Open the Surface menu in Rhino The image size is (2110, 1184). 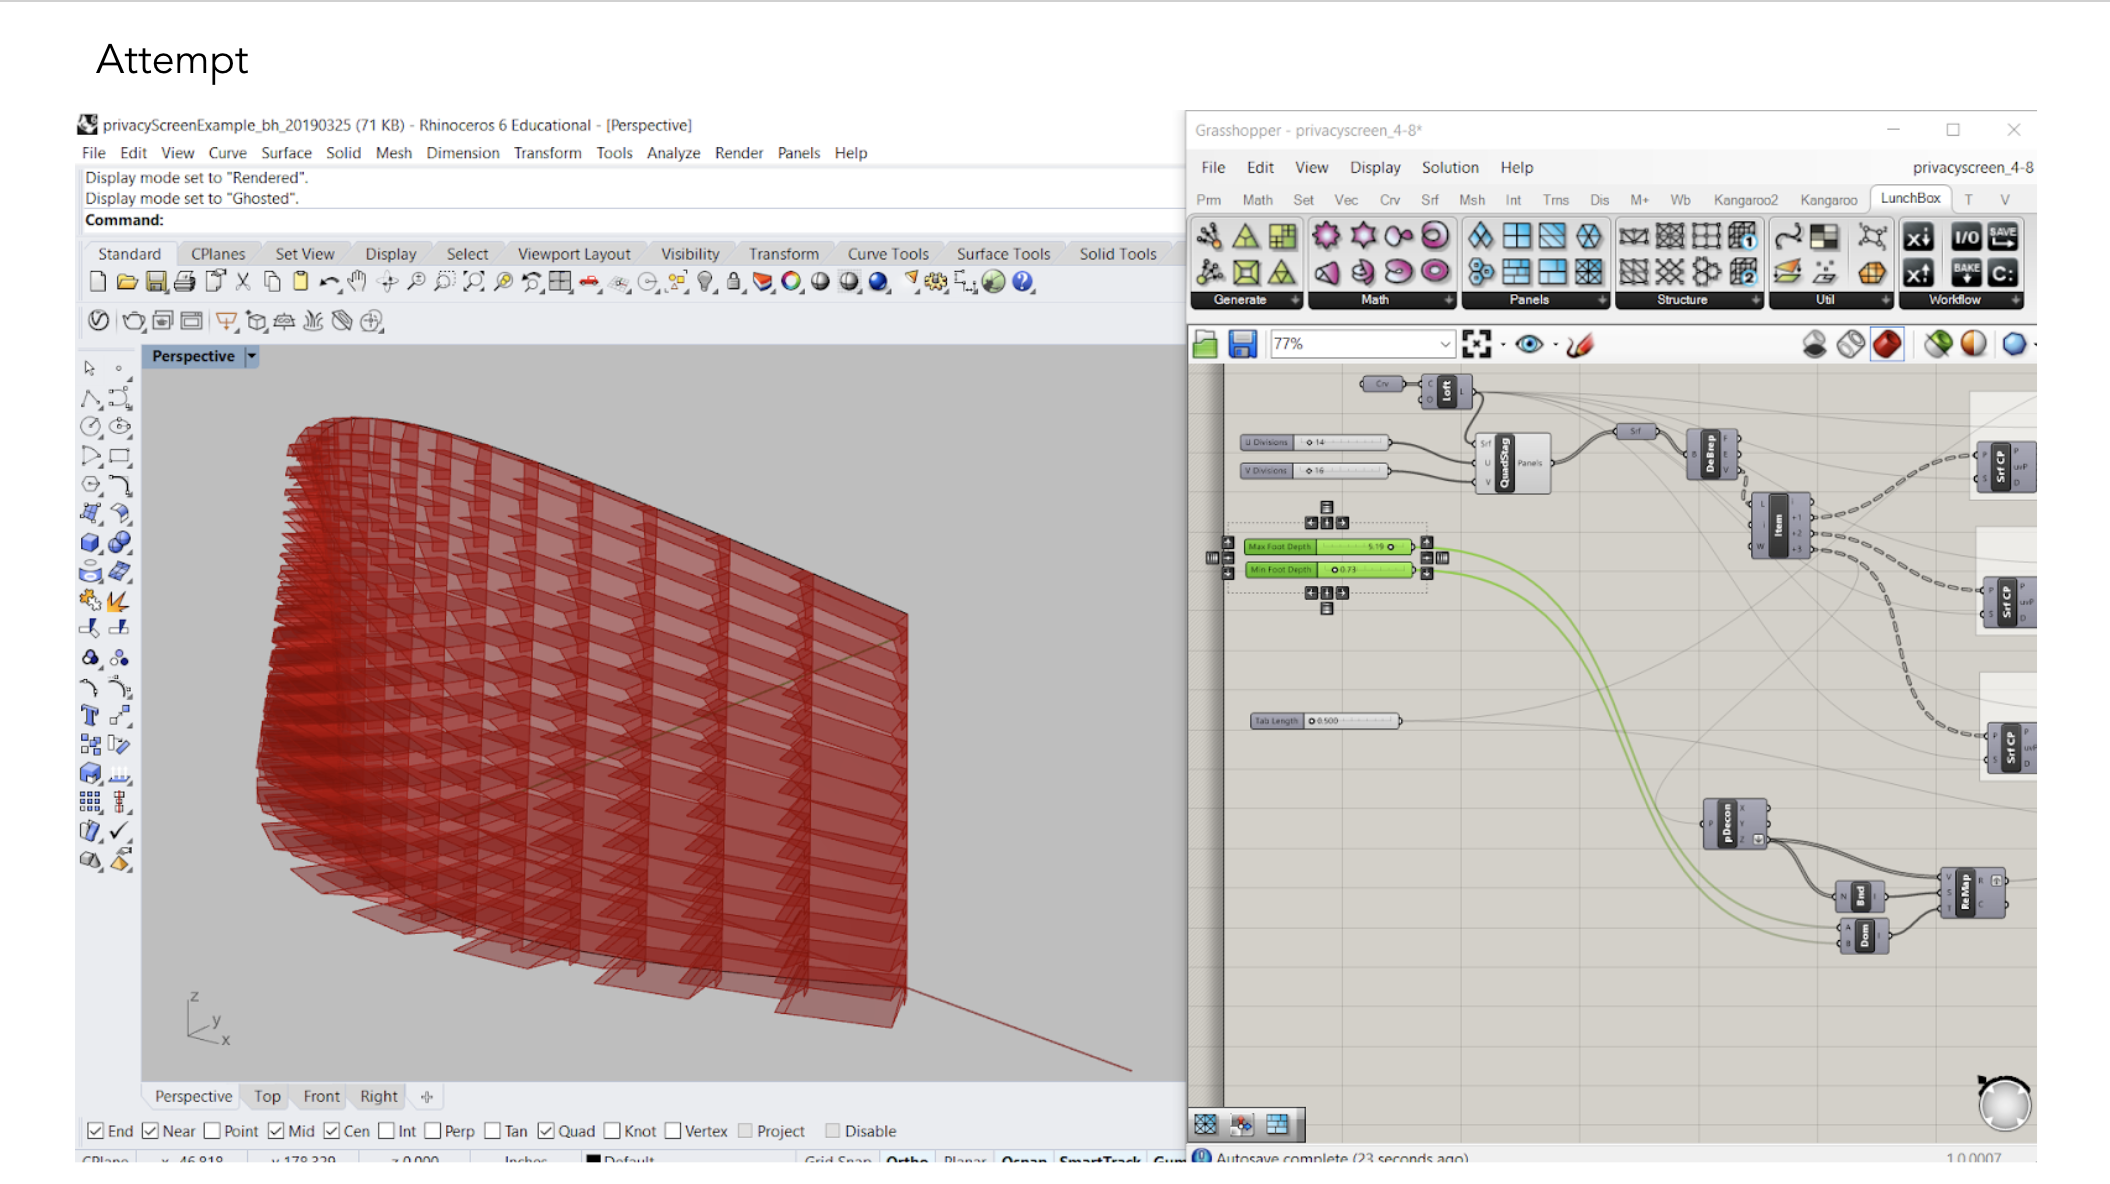point(286,153)
